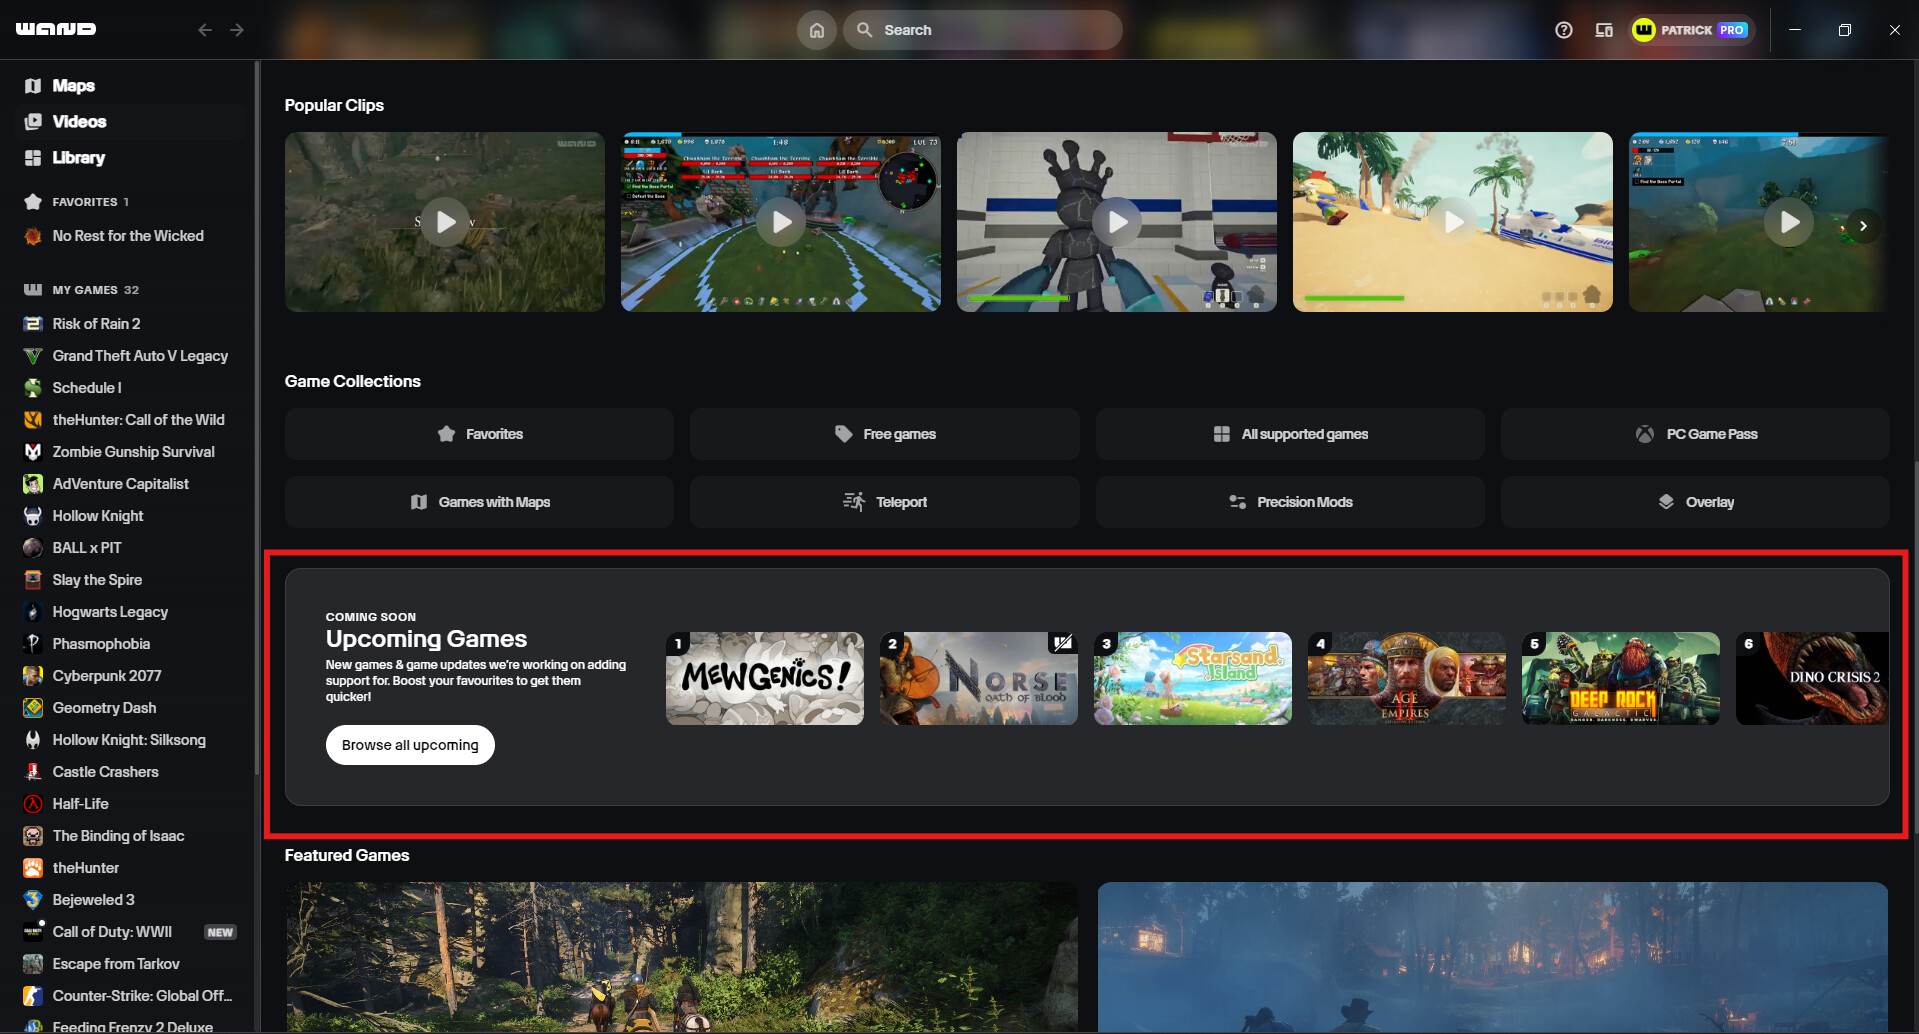Click the WeMod logo
The height and width of the screenshot is (1034, 1919).
tap(56, 29)
